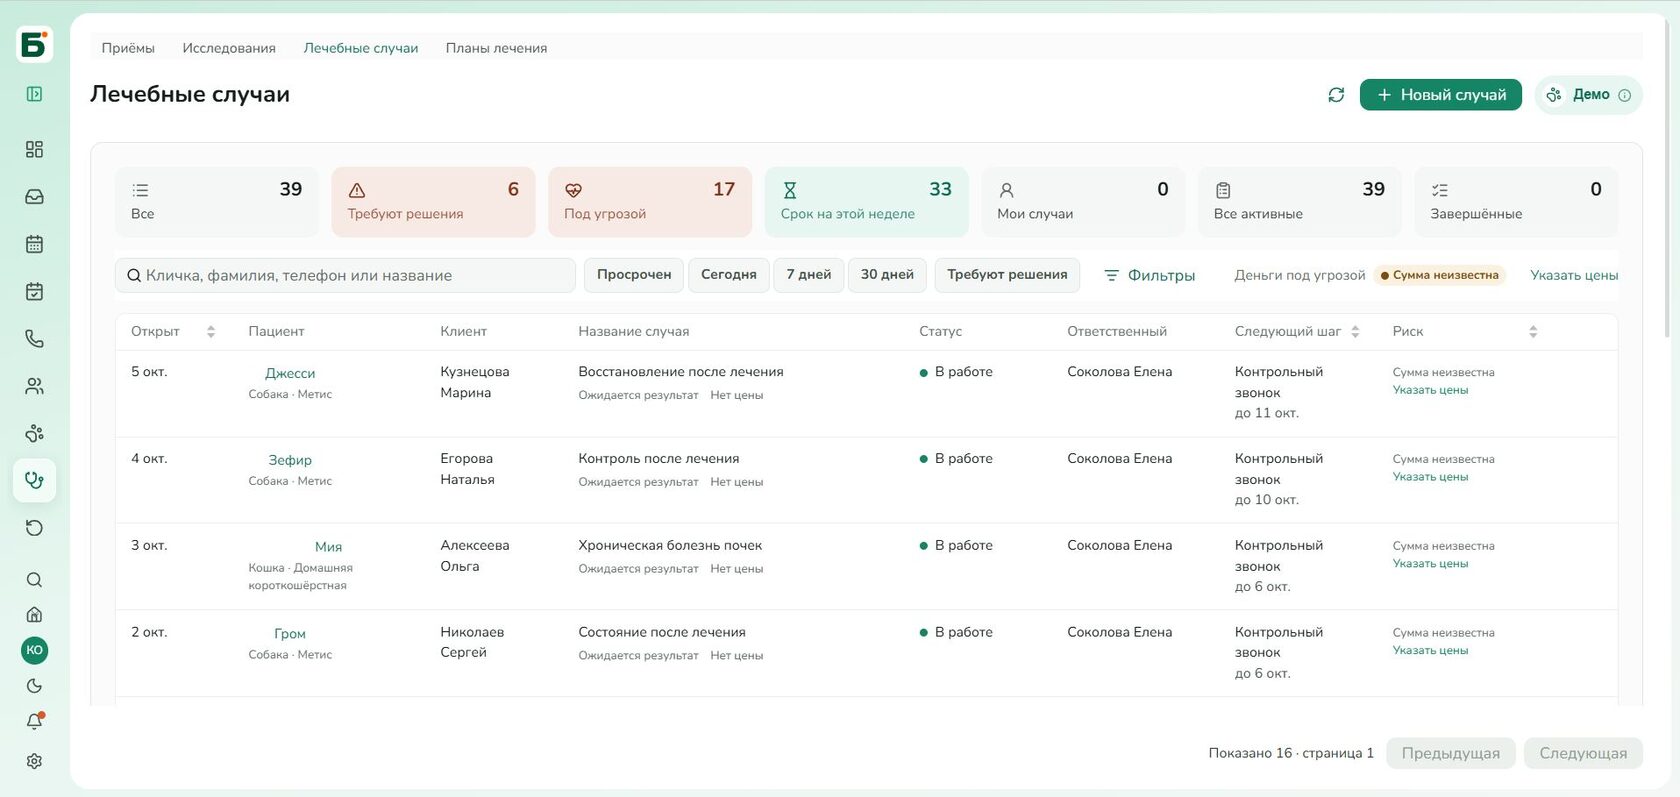Toggle the sidebar collapse panel icon
The width and height of the screenshot is (1680, 797).
click(x=34, y=94)
